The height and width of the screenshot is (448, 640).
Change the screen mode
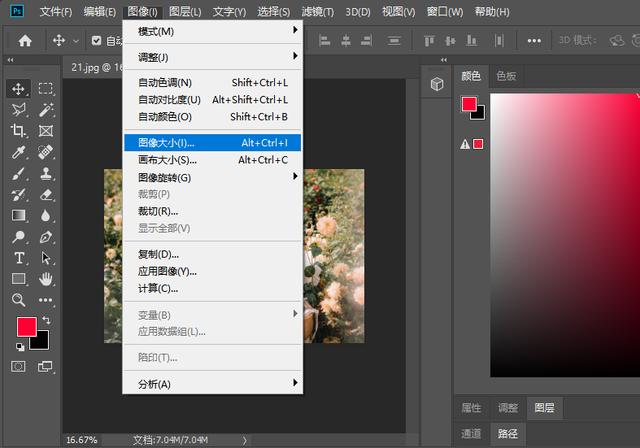[x=45, y=366]
